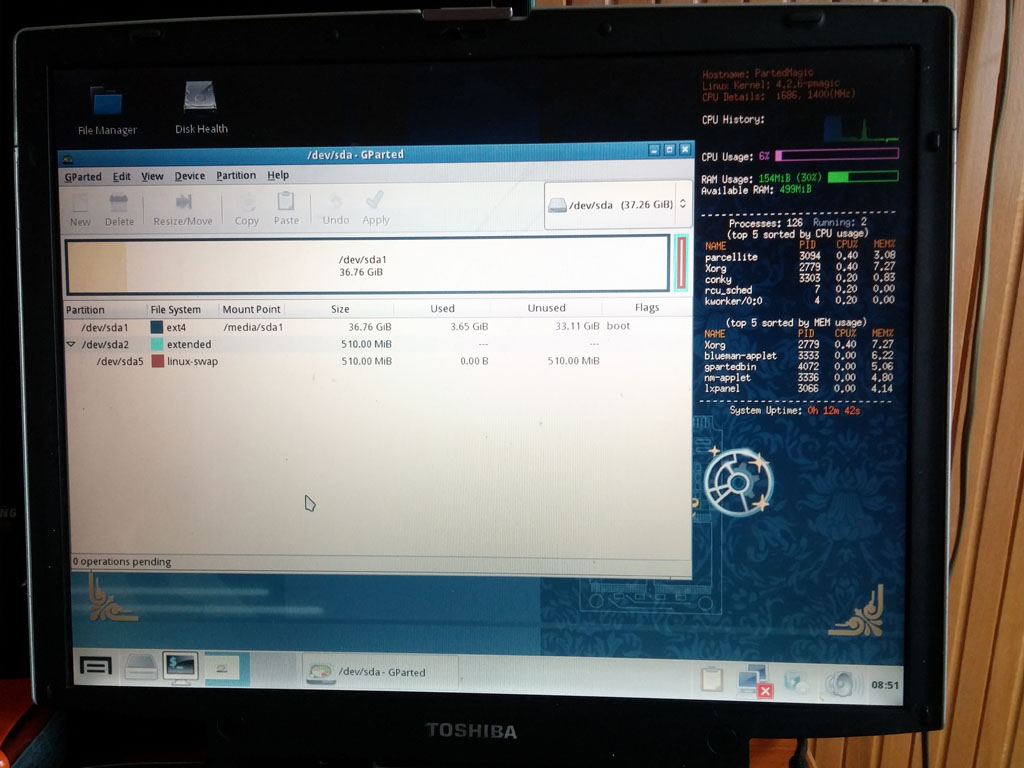Click the speaker volume tray icon
Image resolution: width=1024 pixels, height=768 pixels.
tap(841, 683)
